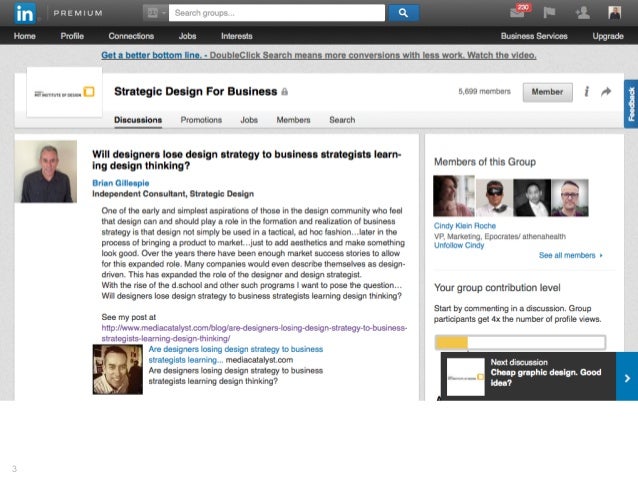
Task: Open the Jobs item in the top navigation
Action: 187,36
